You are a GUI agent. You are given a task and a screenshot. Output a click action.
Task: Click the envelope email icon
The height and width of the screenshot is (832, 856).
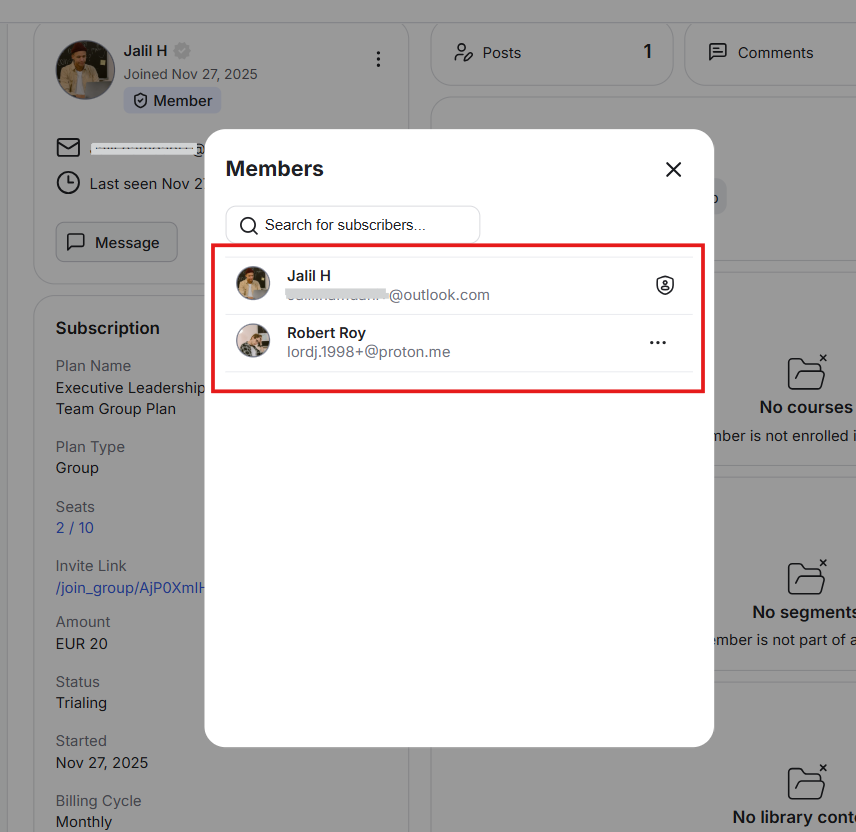(68, 147)
